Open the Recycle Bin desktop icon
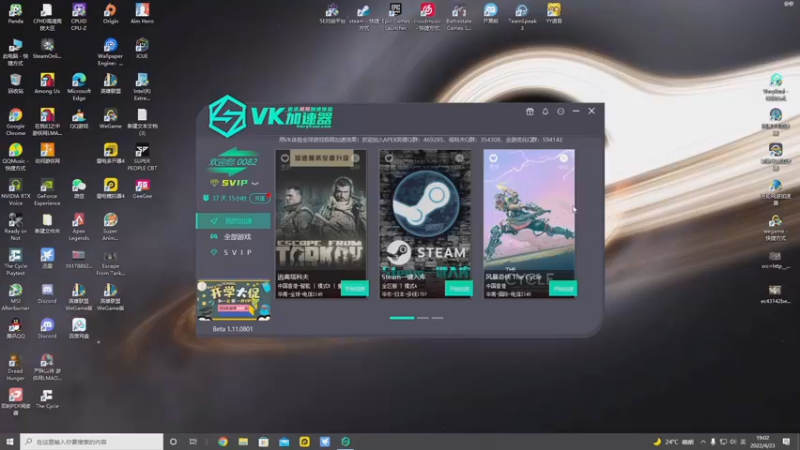Image resolution: width=800 pixels, height=450 pixels. click(15, 84)
